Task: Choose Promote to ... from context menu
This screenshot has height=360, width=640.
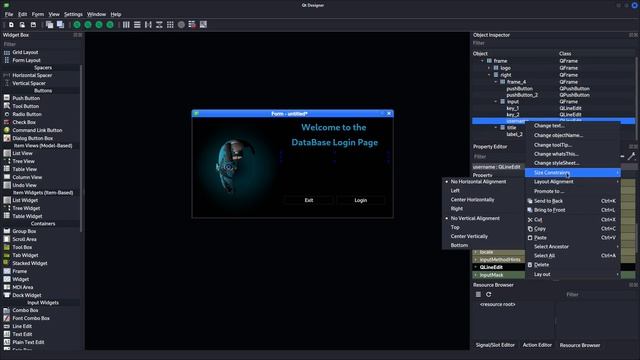Action: (x=573, y=191)
